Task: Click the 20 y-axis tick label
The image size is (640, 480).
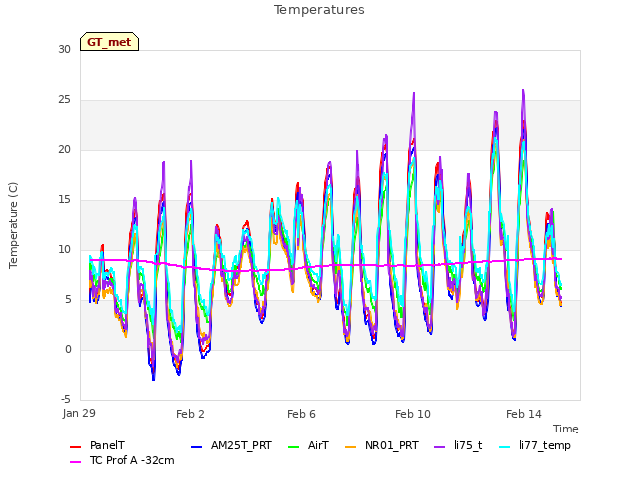Action: click(64, 150)
